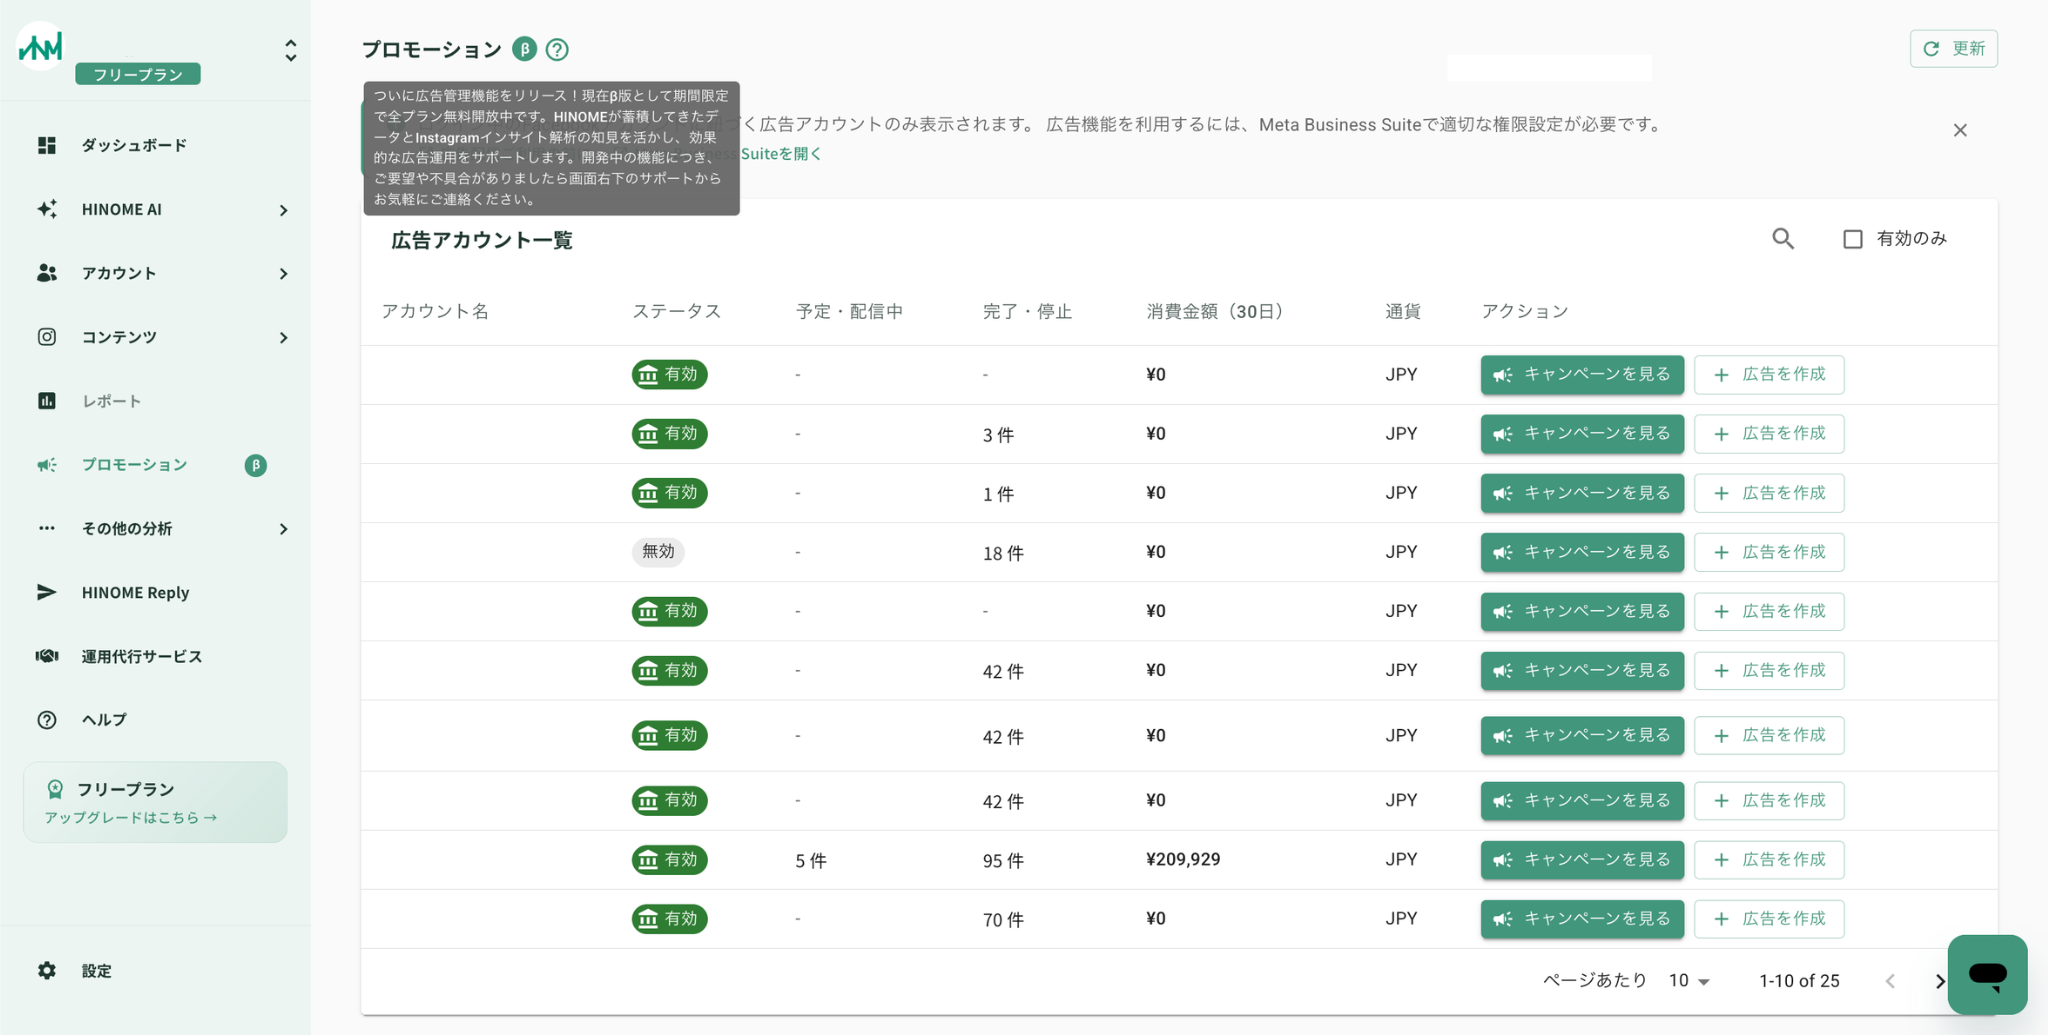Screen dimensions: 2048x1035
Task: Expand the コンテンツ submenu
Action: point(284,338)
